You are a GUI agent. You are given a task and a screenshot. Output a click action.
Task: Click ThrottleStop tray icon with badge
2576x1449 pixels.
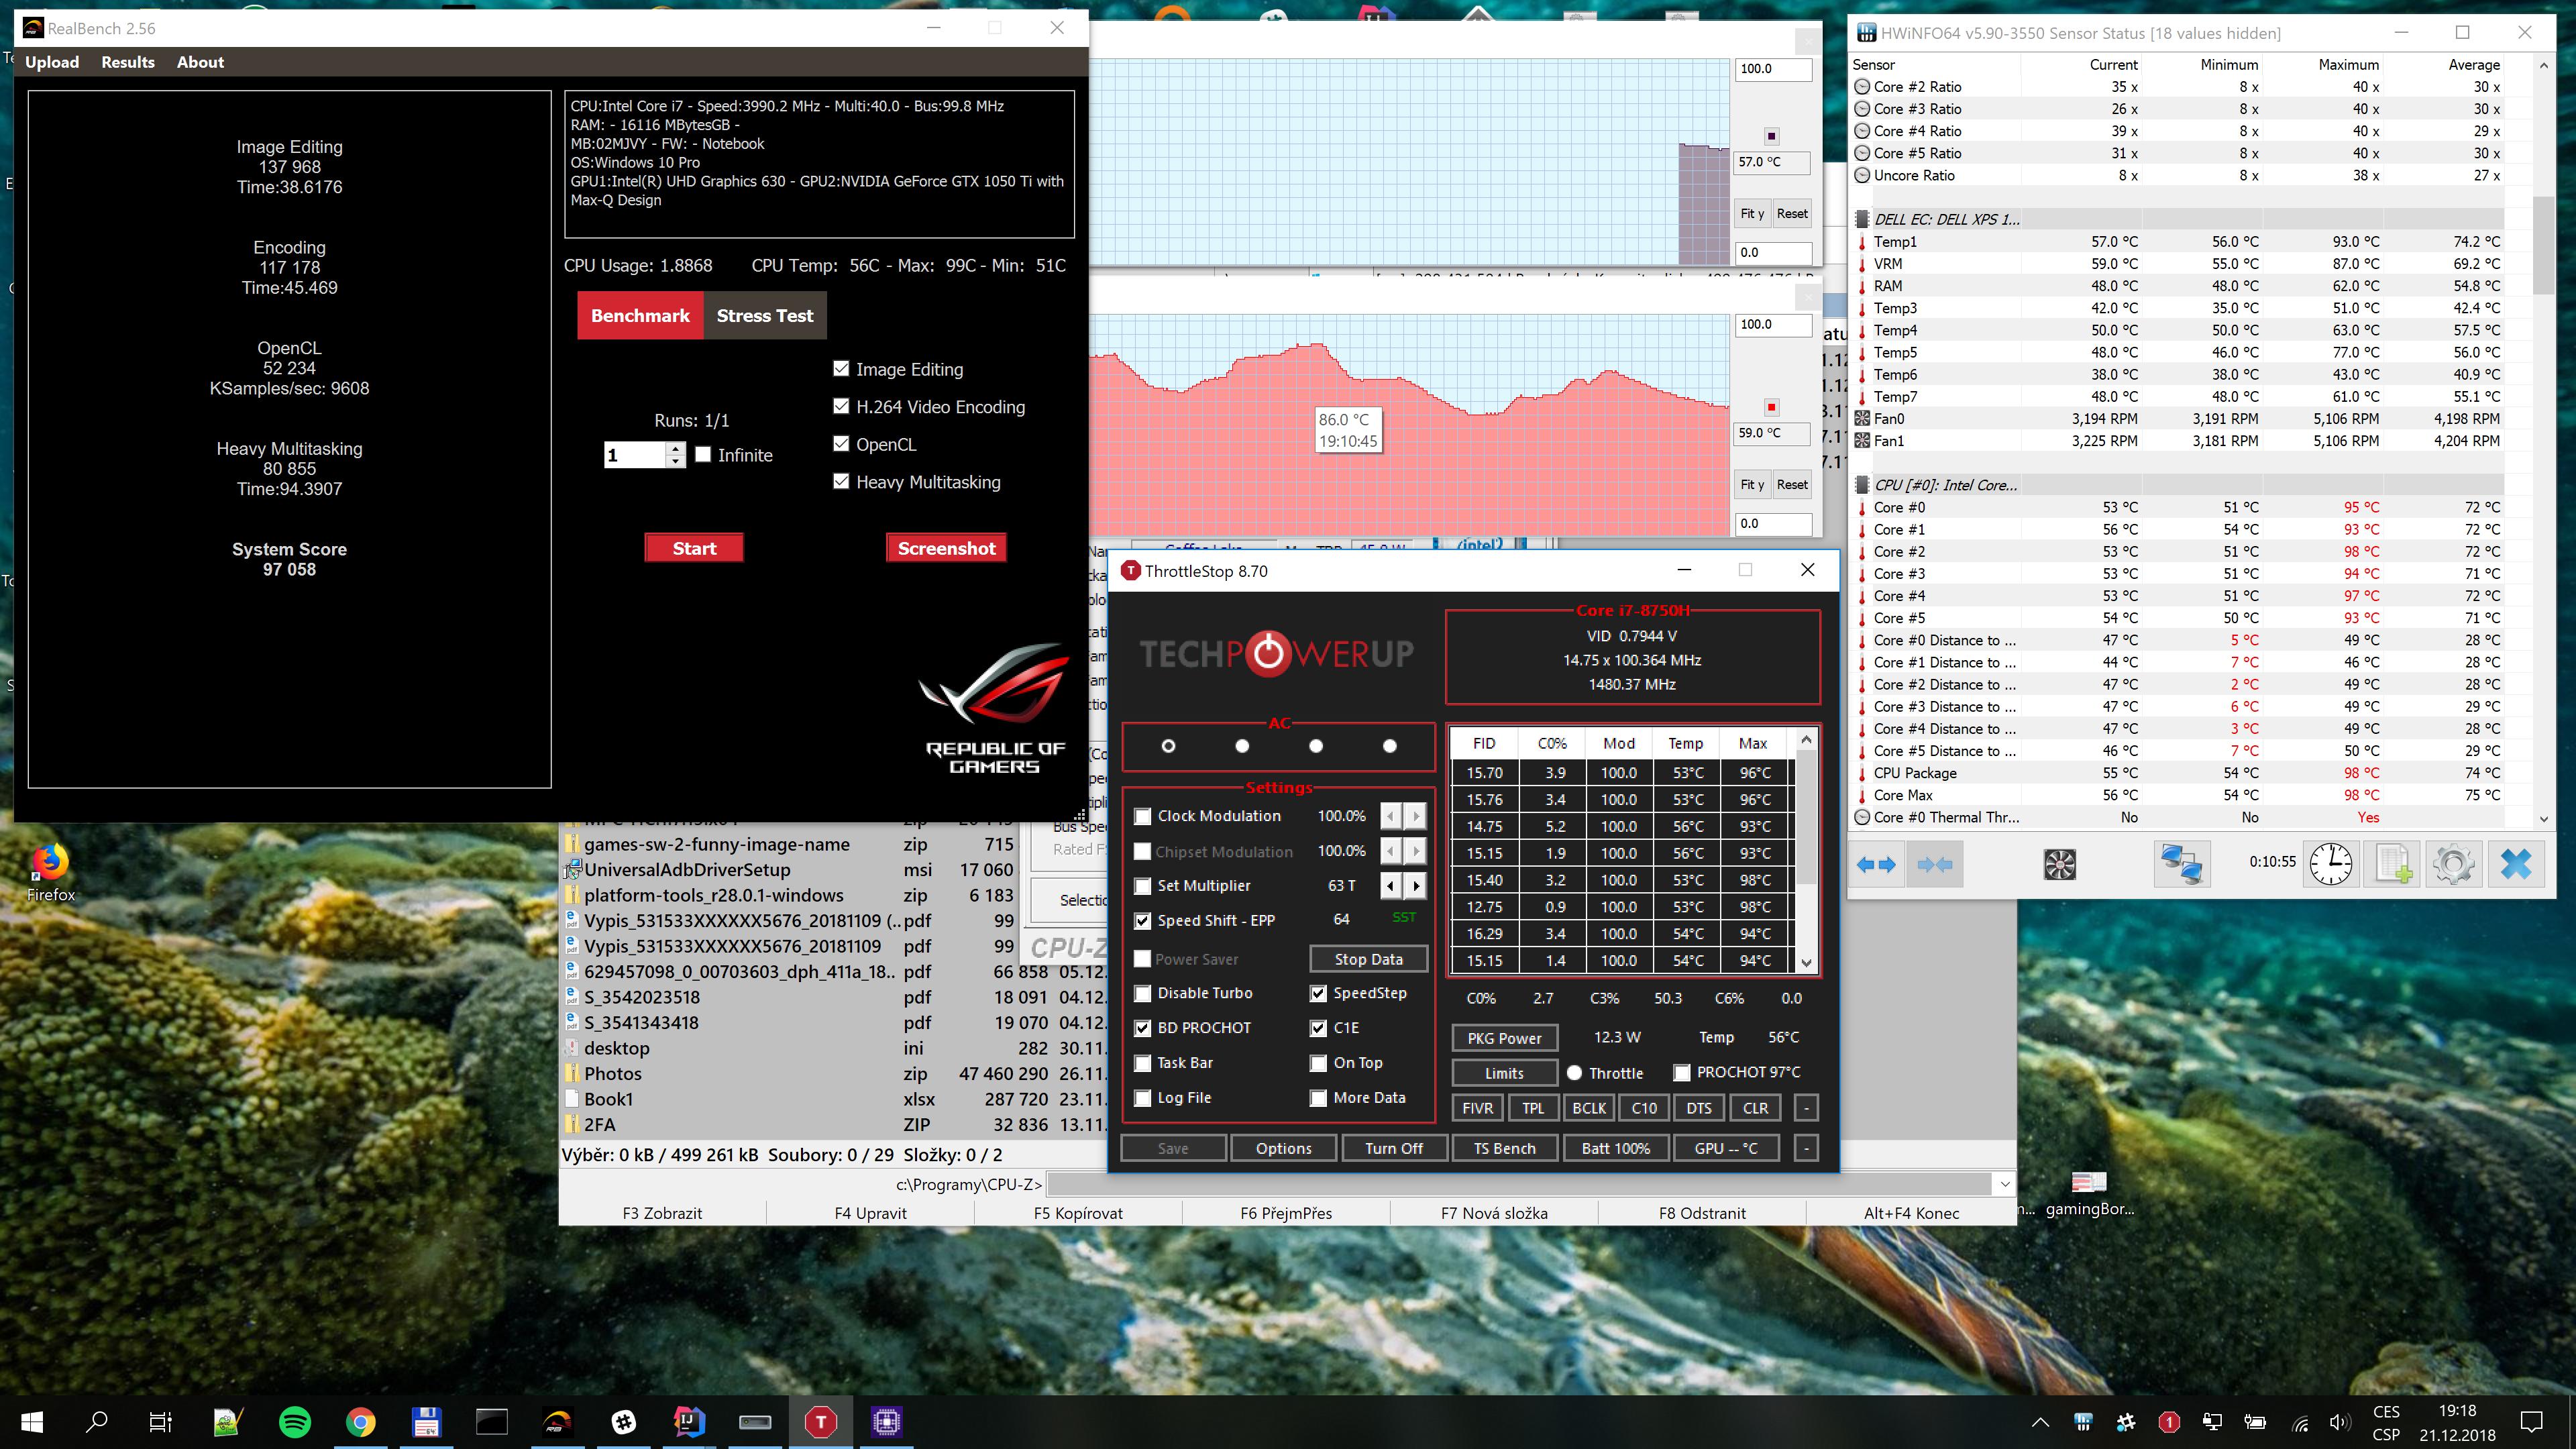pyautogui.click(x=2169, y=1421)
